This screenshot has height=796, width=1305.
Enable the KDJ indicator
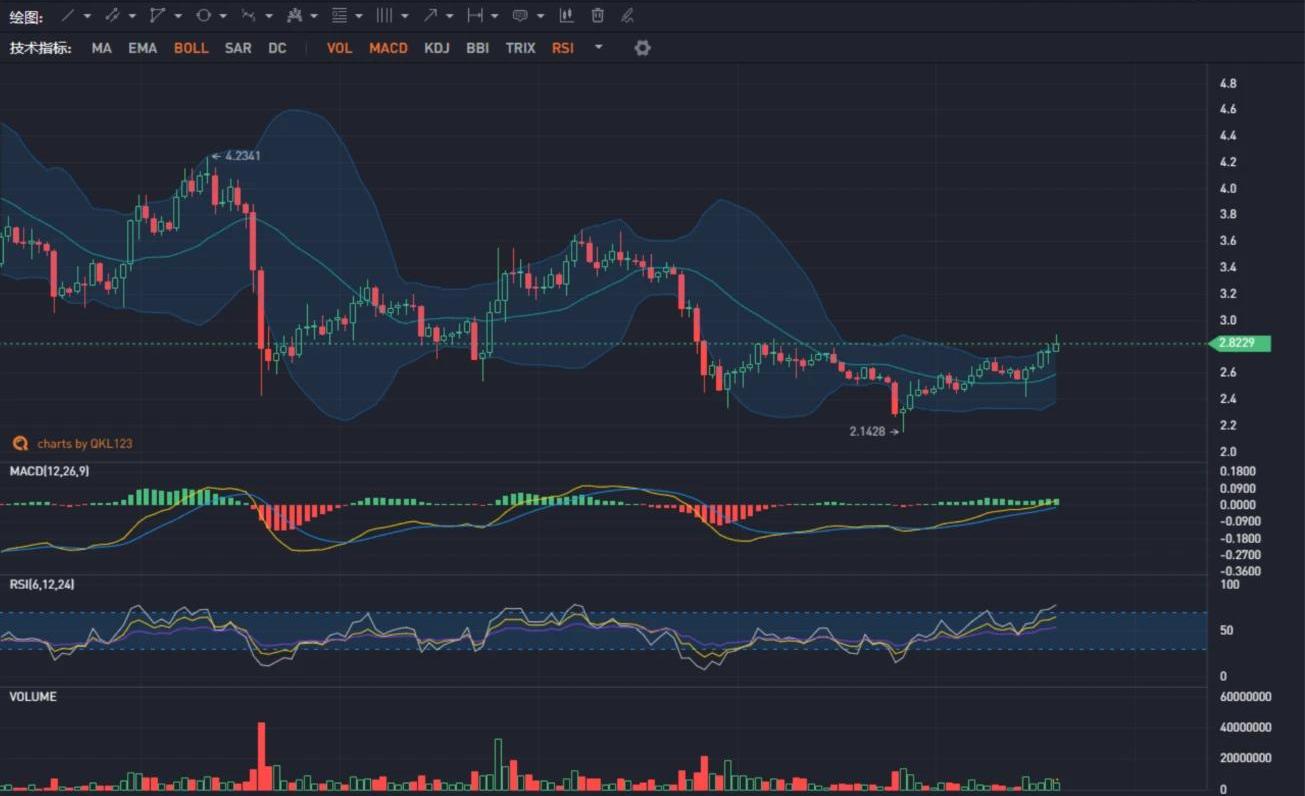tap(437, 48)
